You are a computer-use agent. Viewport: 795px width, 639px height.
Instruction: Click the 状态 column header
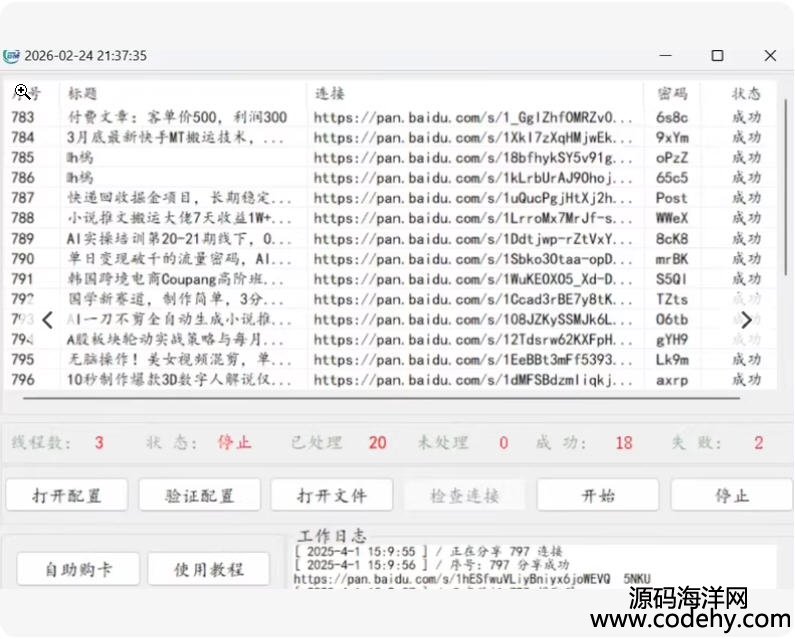(x=746, y=93)
